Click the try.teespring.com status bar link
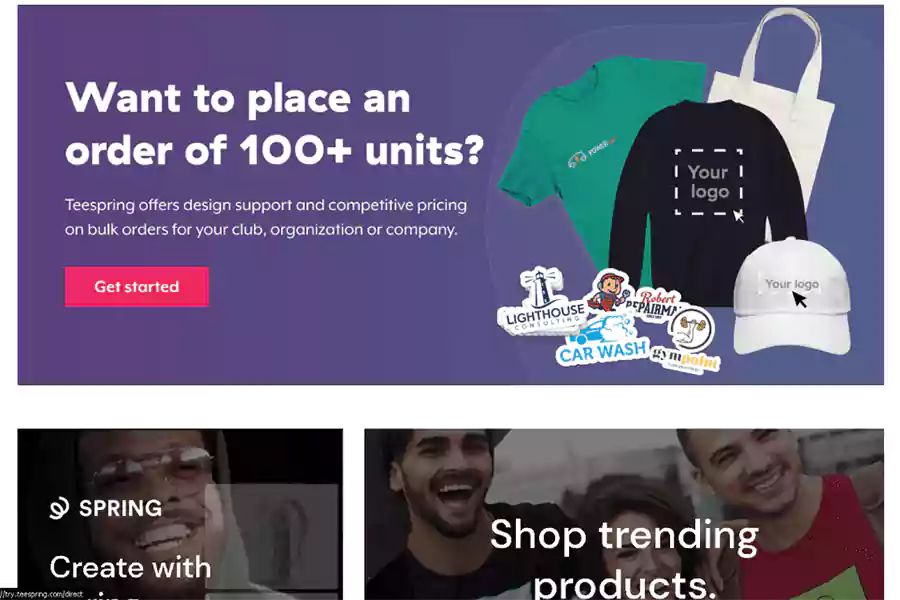This screenshot has width=900, height=600. [x=41, y=594]
